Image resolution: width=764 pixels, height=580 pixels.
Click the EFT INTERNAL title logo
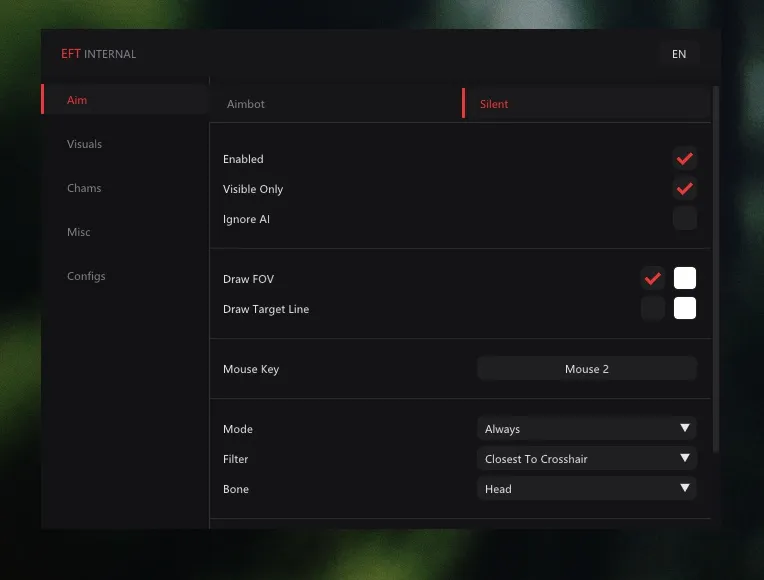pos(98,54)
